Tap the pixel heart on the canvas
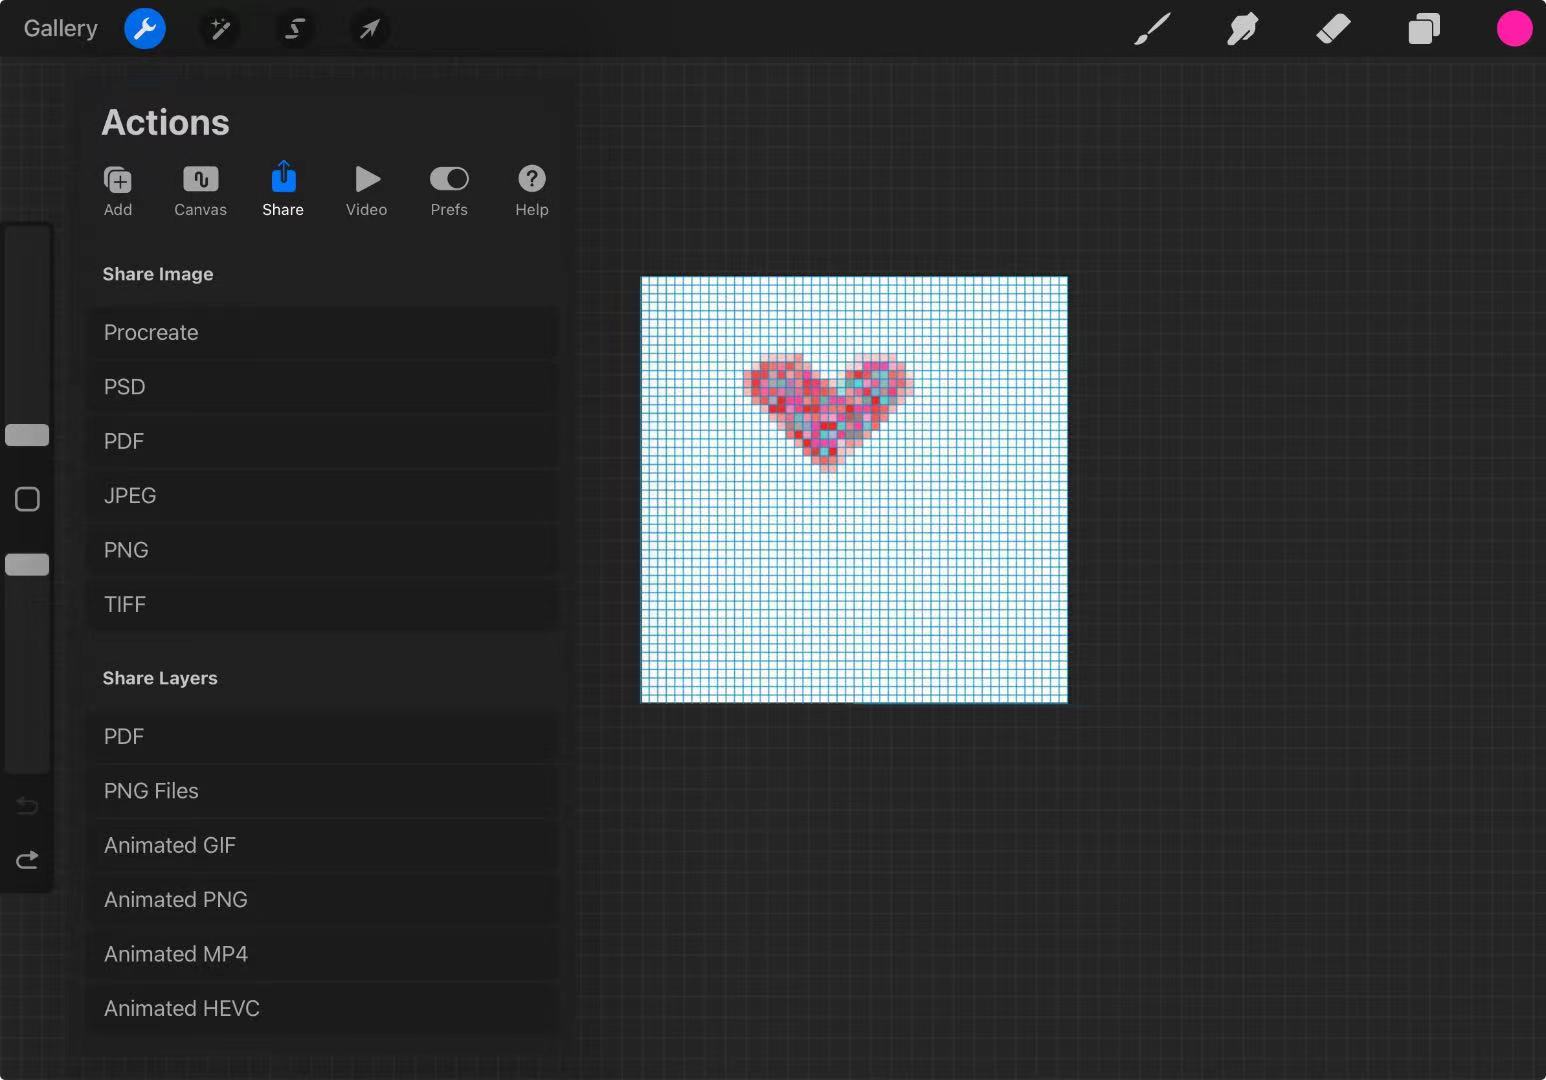This screenshot has height=1080, width=1546. pyautogui.click(x=828, y=411)
